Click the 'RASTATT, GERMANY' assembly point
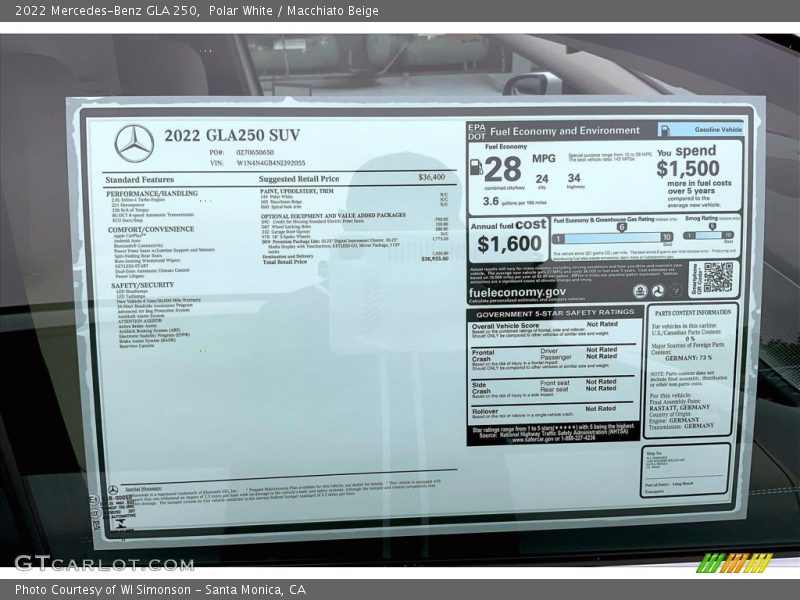This screenshot has height=600, width=800. (x=679, y=408)
